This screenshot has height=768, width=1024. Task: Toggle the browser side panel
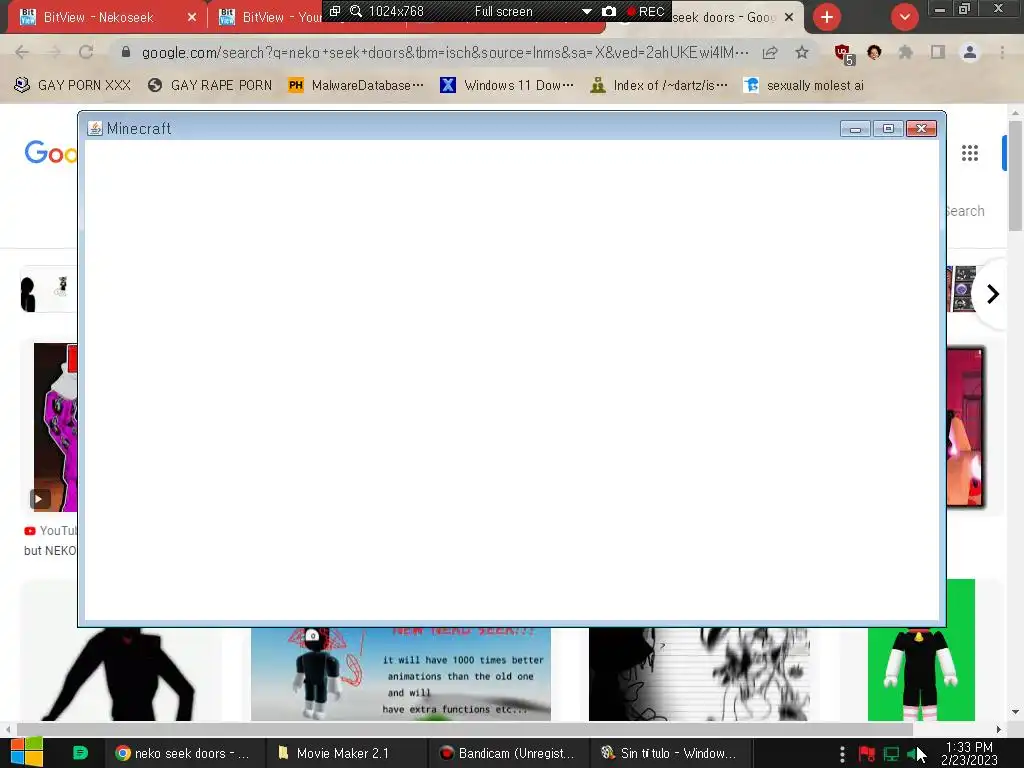(x=938, y=52)
